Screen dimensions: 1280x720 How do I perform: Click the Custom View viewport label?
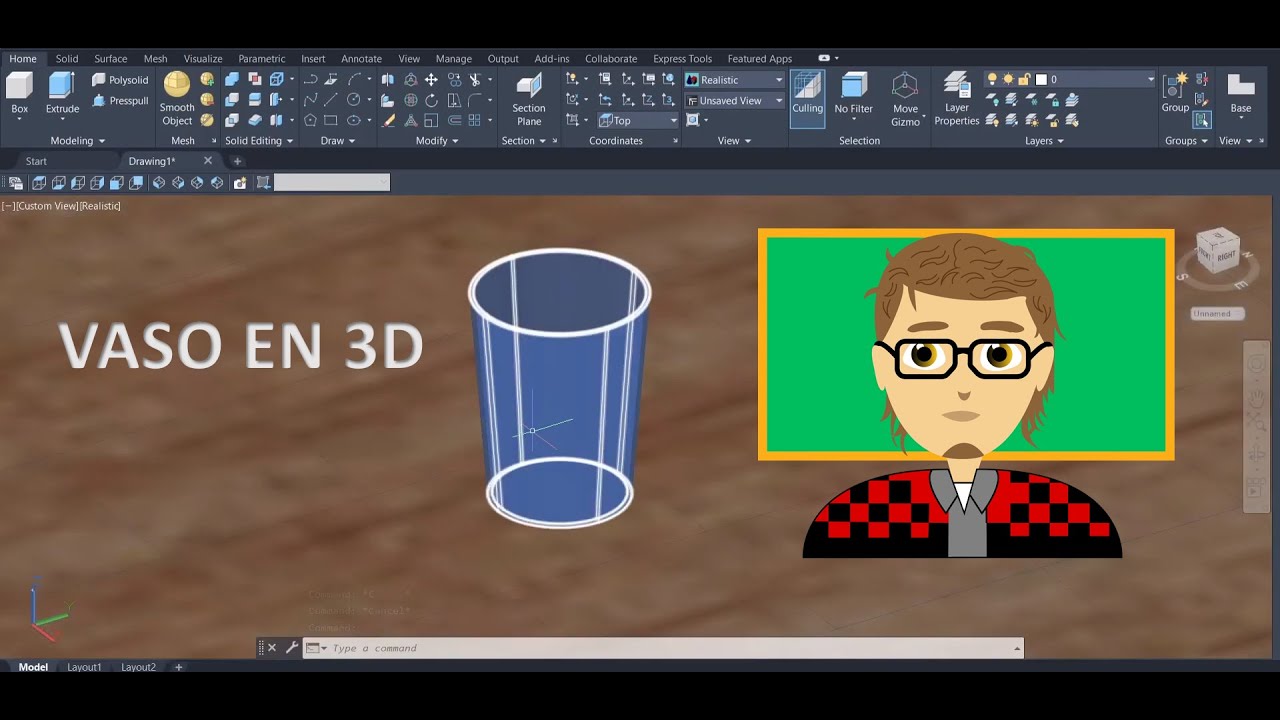pyautogui.click(x=46, y=206)
